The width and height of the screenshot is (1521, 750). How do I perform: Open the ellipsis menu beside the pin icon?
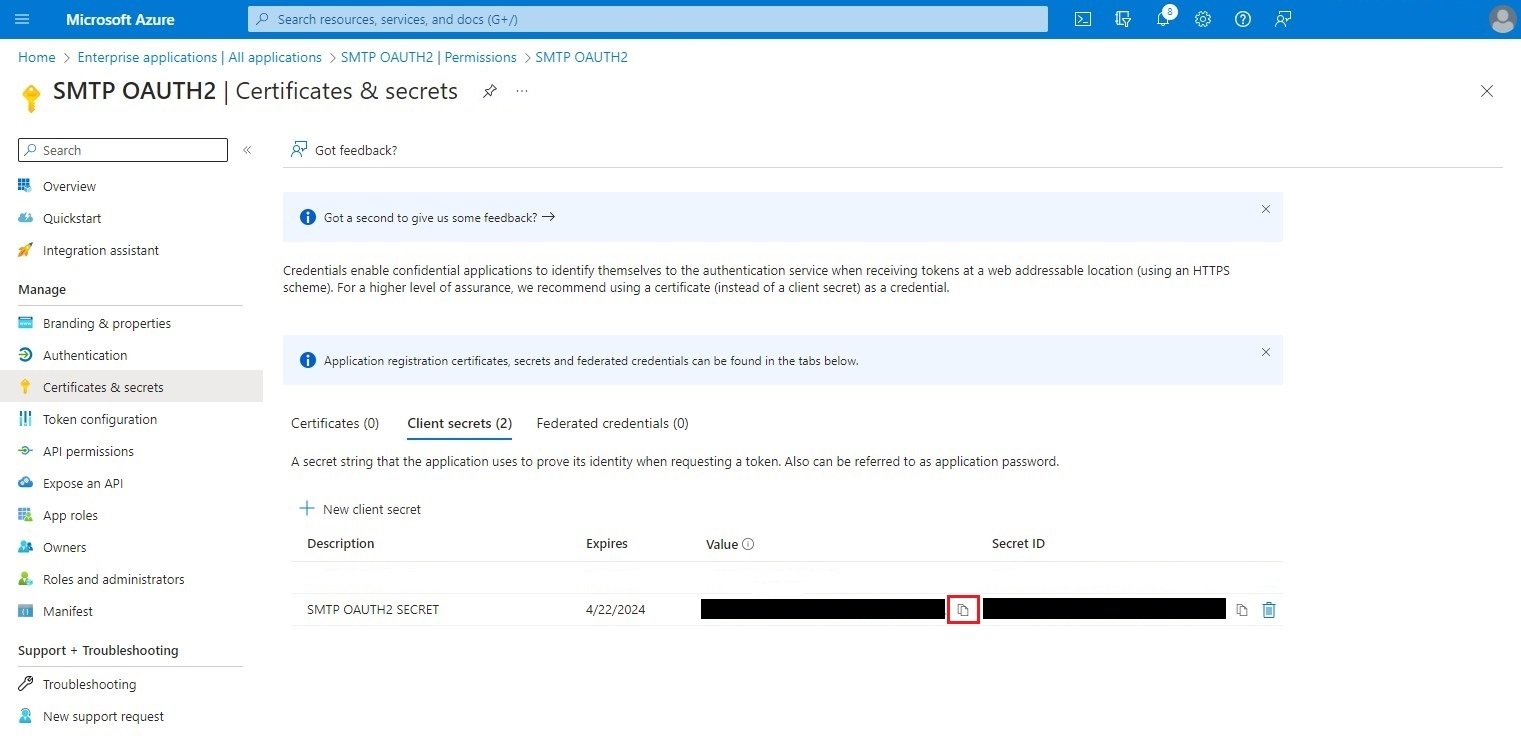[x=521, y=91]
